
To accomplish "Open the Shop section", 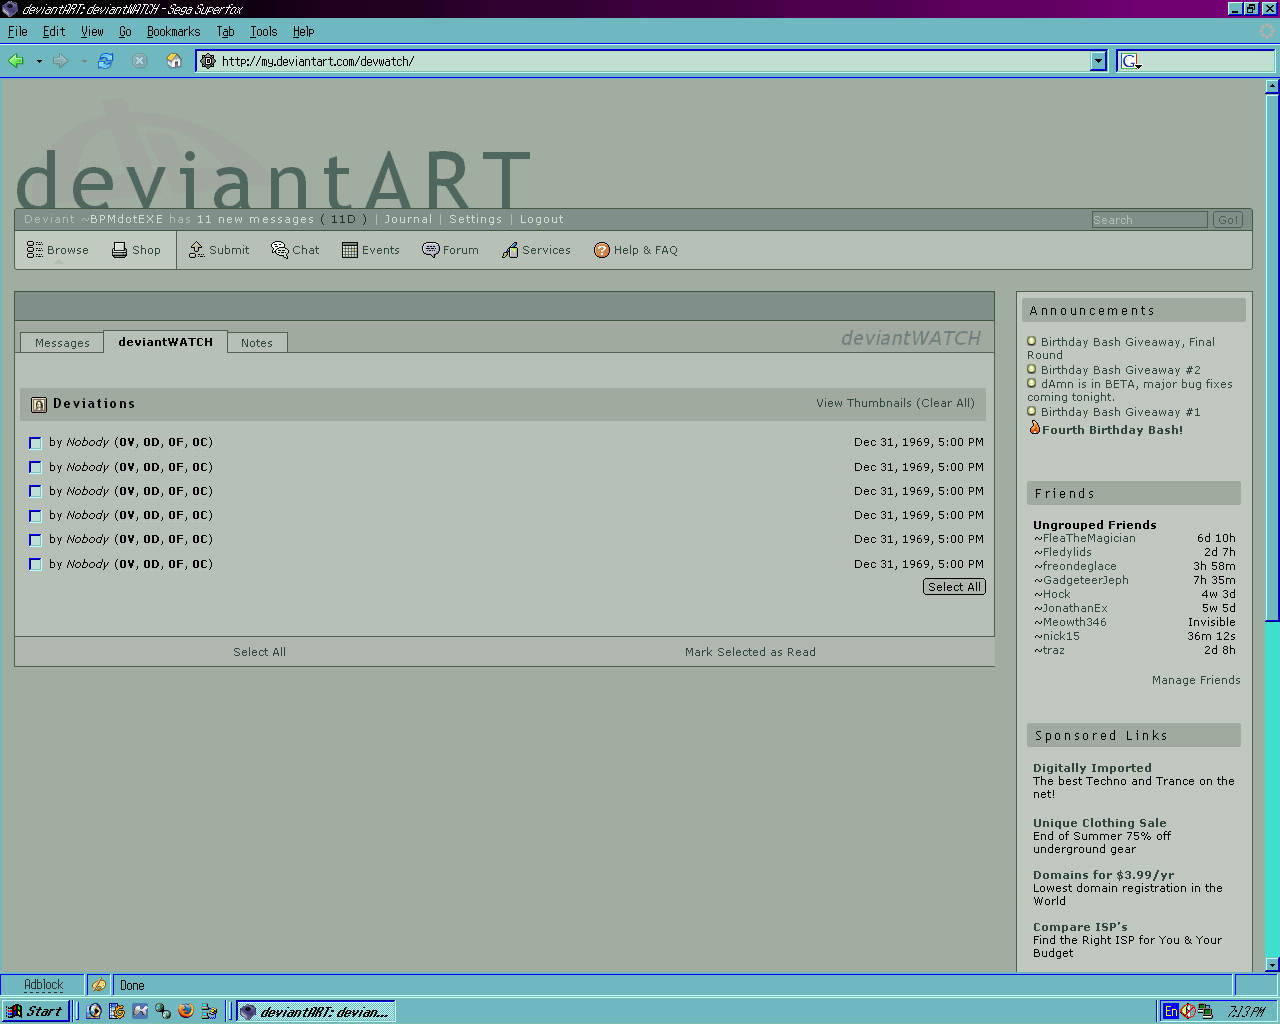I will [136, 250].
